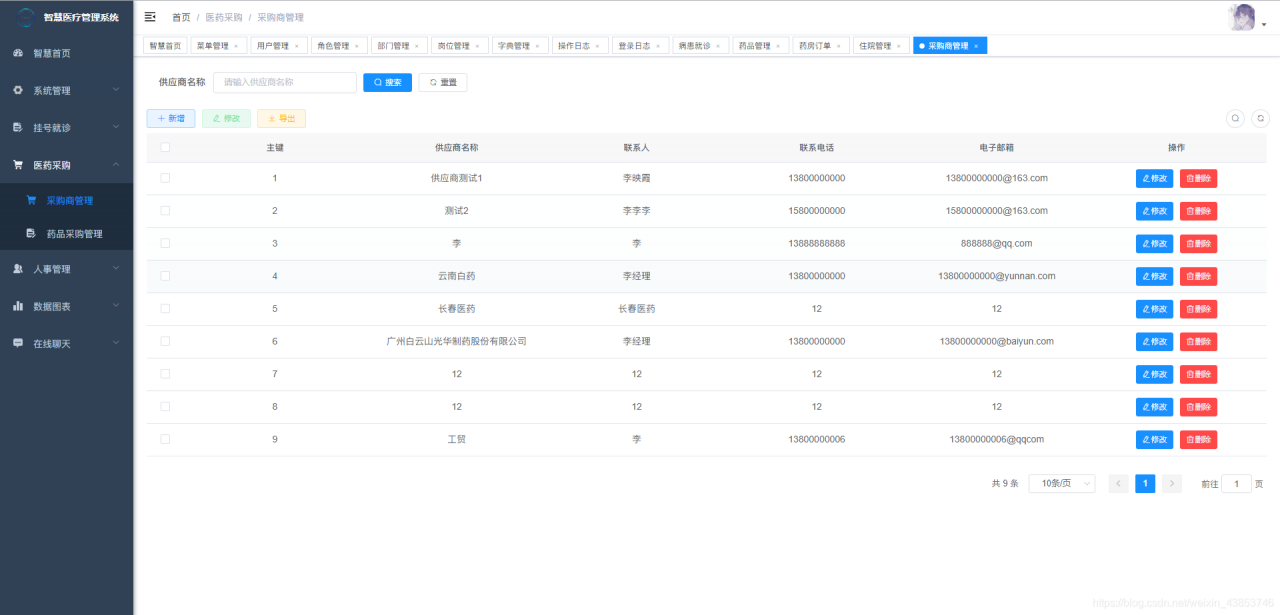Open the 10条/页 page size dropdown
The width and height of the screenshot is (1280, 615).
click(1061, 483)
